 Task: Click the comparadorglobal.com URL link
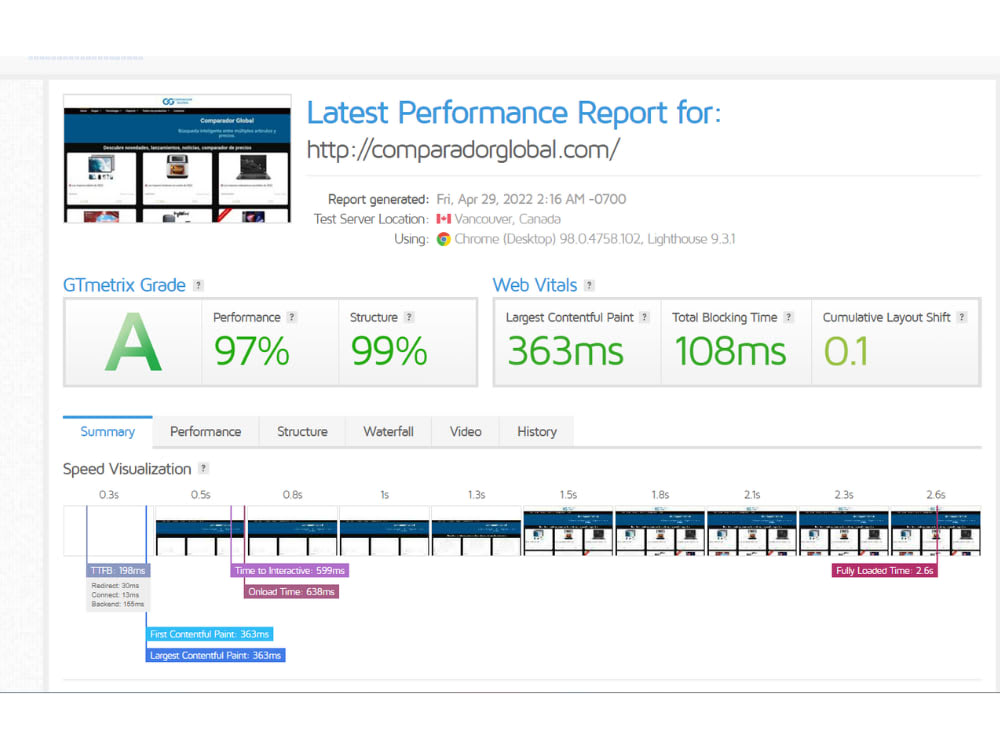pos(463,150)
